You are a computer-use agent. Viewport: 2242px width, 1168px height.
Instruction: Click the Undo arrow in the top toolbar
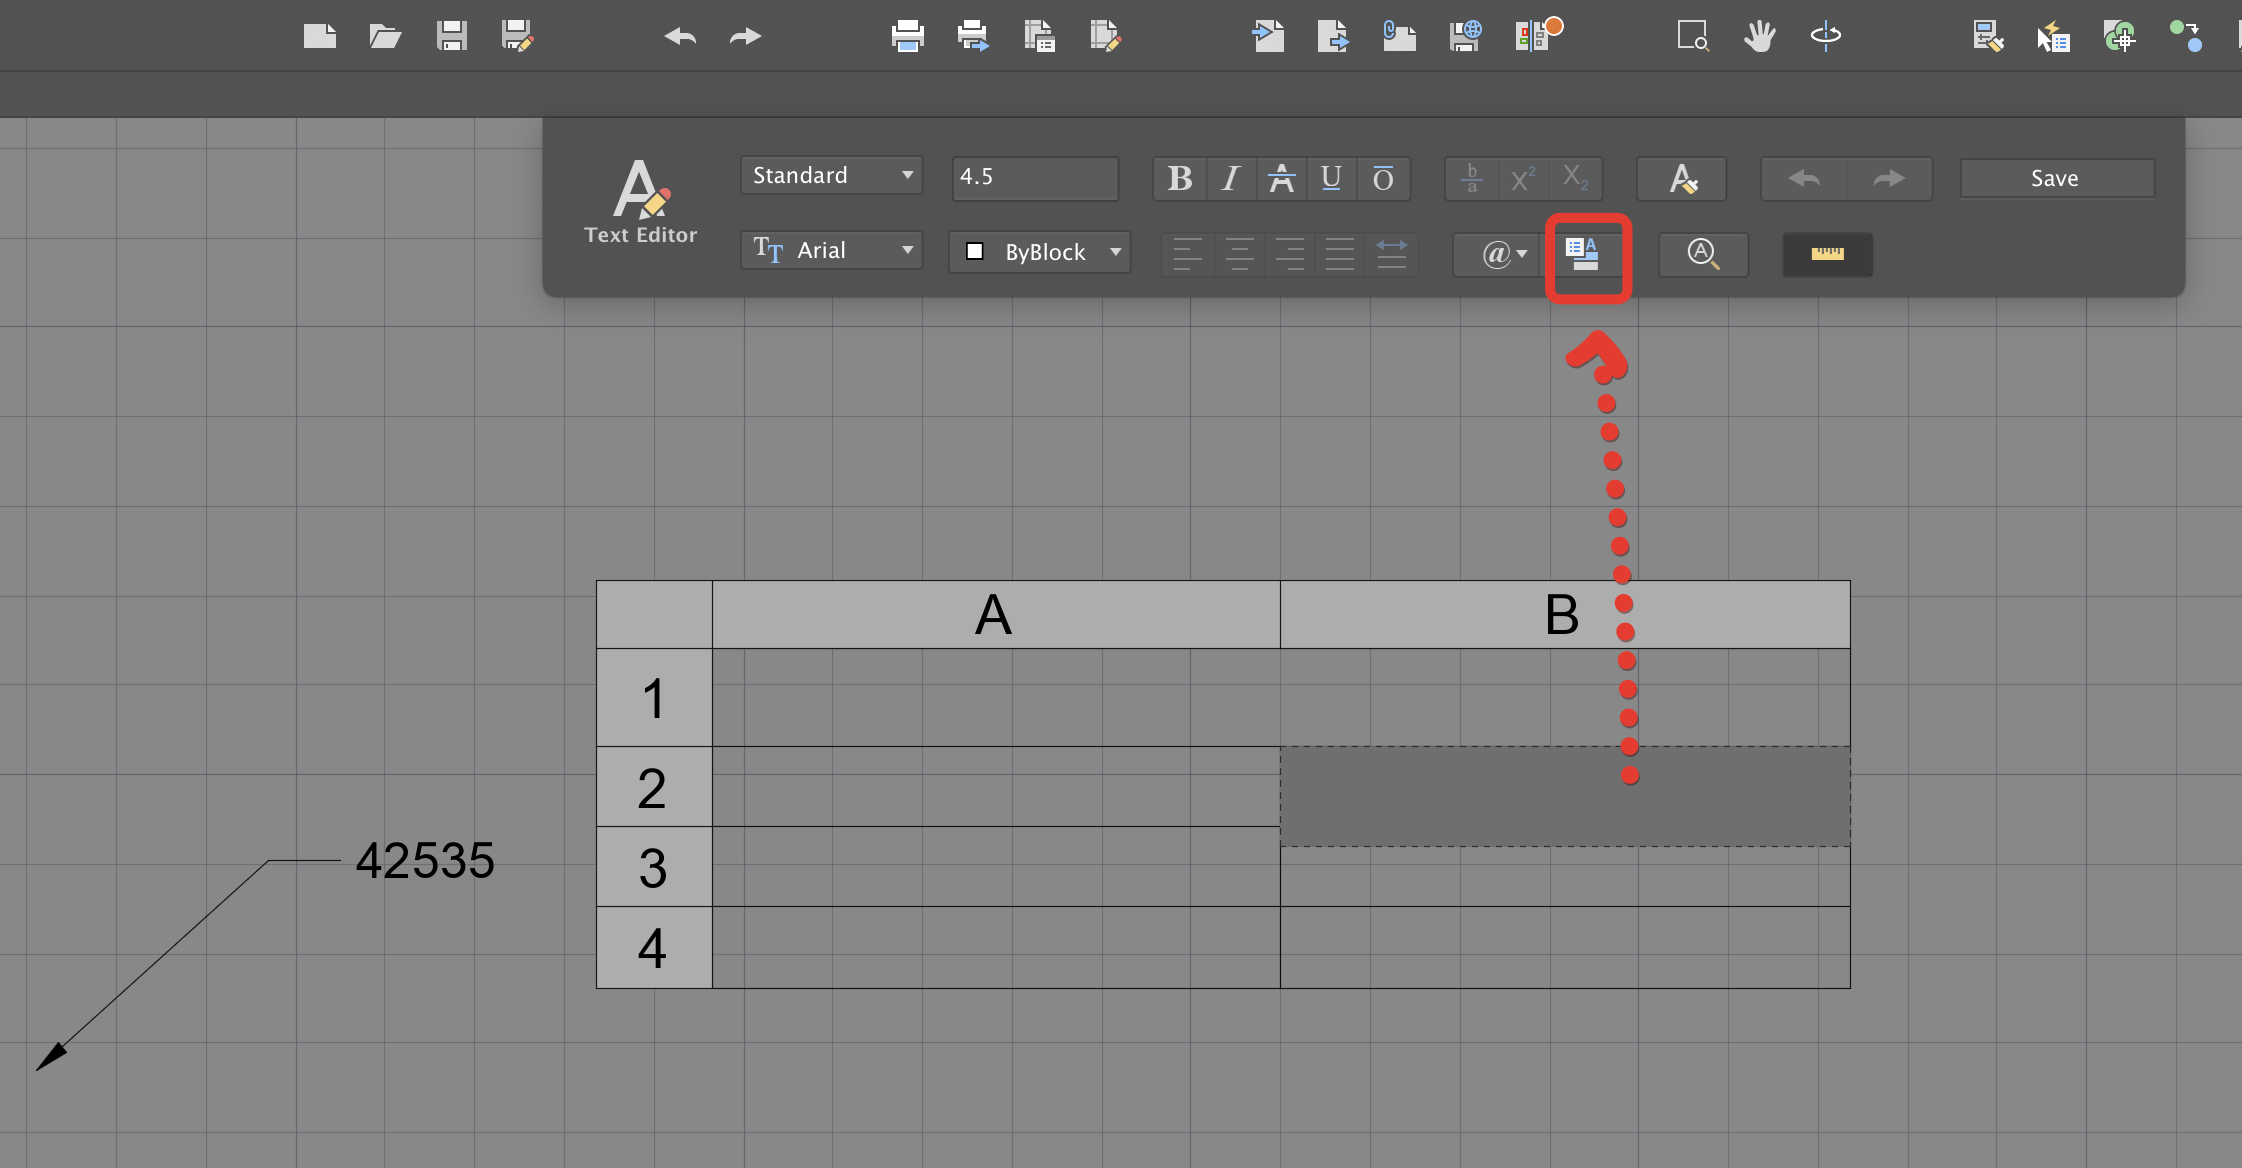click(x=679, y=36)
